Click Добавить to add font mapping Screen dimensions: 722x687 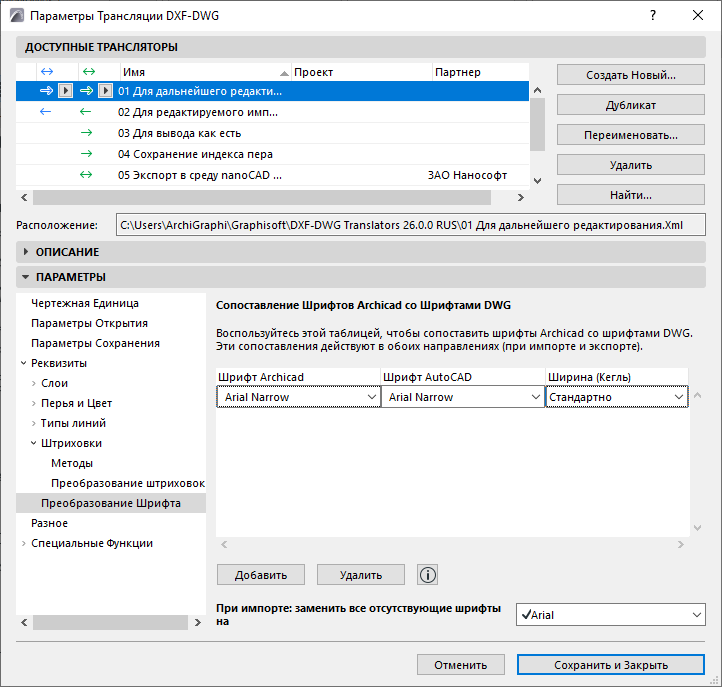tap(261, 575)
